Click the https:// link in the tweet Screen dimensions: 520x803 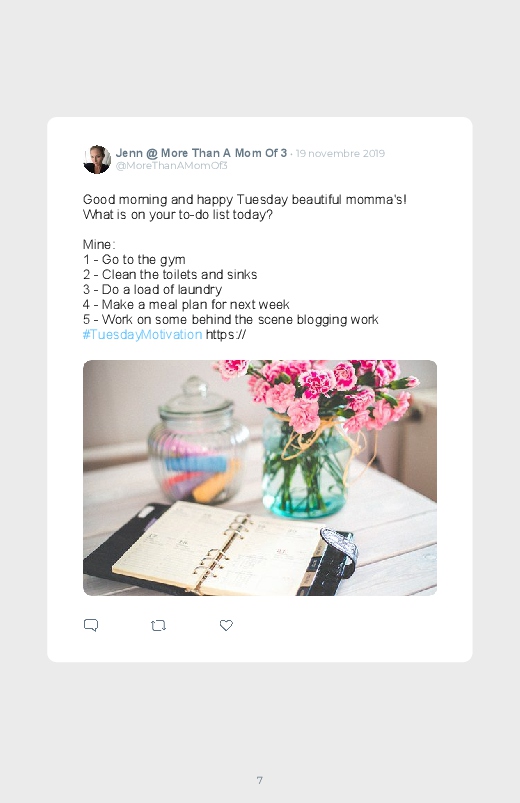click(226, 335)
